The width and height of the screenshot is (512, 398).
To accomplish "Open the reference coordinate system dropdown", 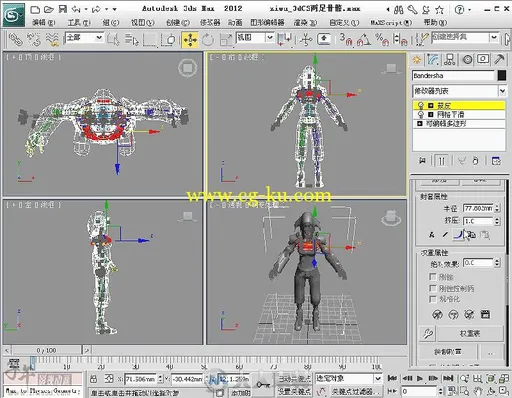I will 270,37.
